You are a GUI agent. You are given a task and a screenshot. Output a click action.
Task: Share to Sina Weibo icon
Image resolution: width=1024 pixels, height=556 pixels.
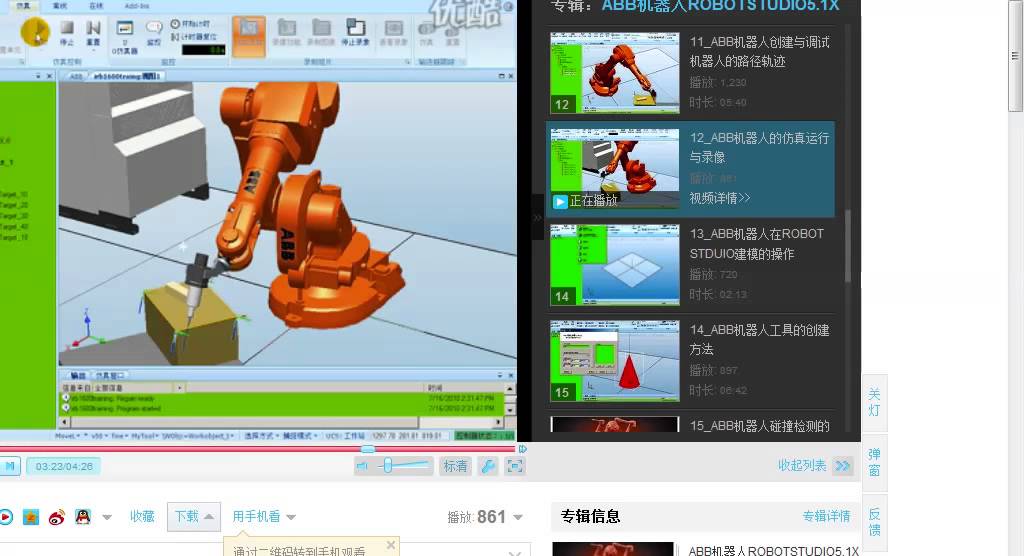(x=57, y=517)
